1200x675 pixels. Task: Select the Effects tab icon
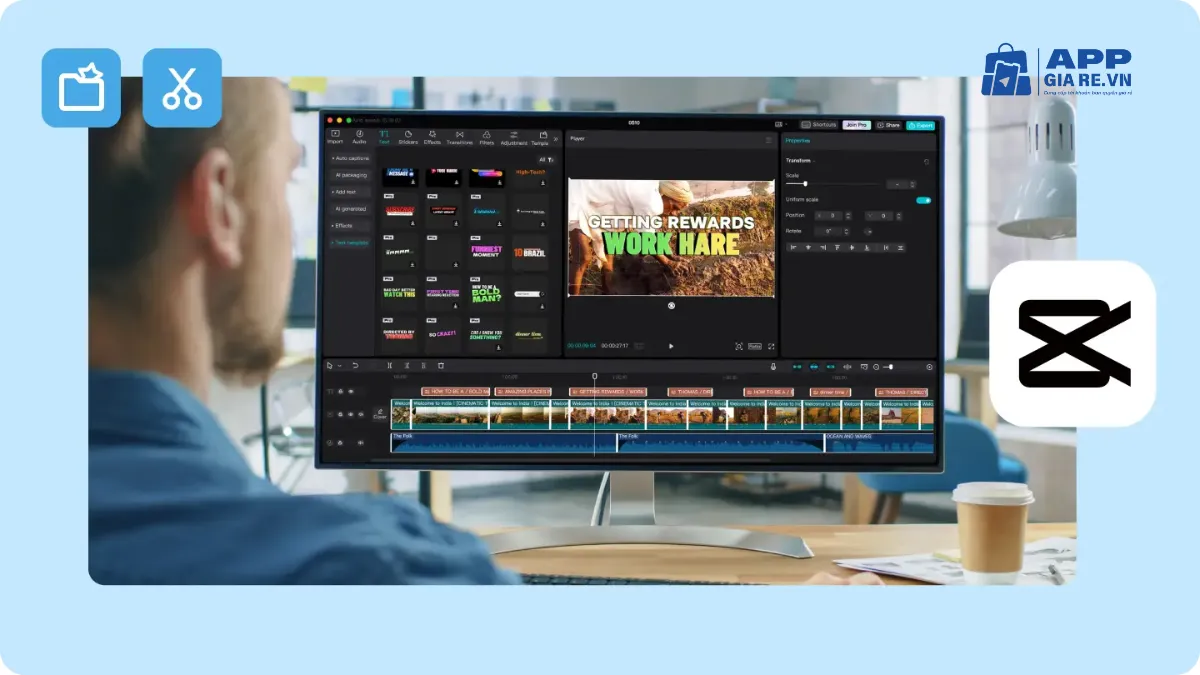coord(432,135)
